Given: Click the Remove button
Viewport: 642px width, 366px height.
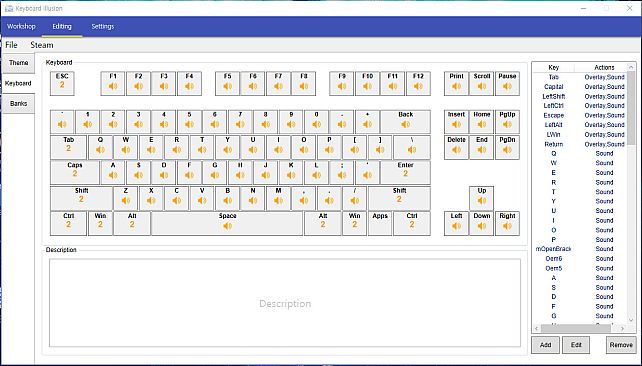Looking at the screenshot, I should (621, 345).
